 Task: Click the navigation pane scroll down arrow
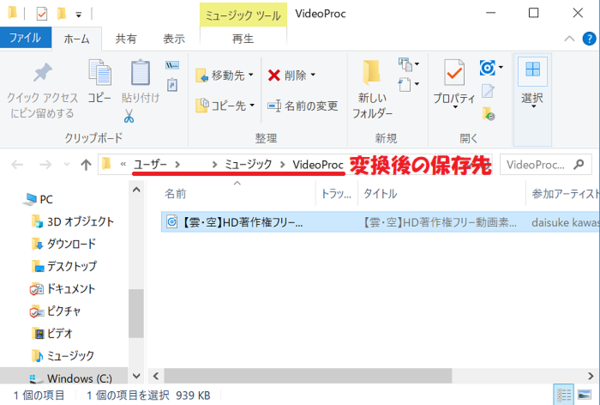tap(136, 376)
